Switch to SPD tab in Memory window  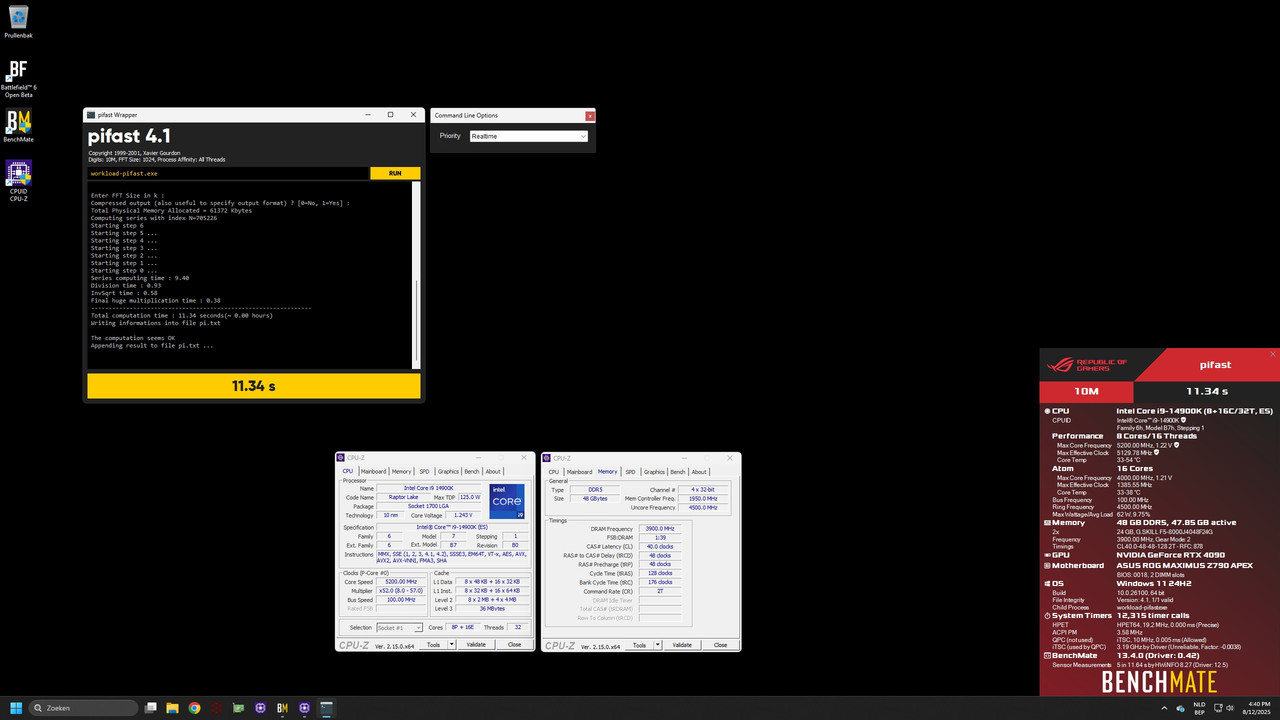630,471
